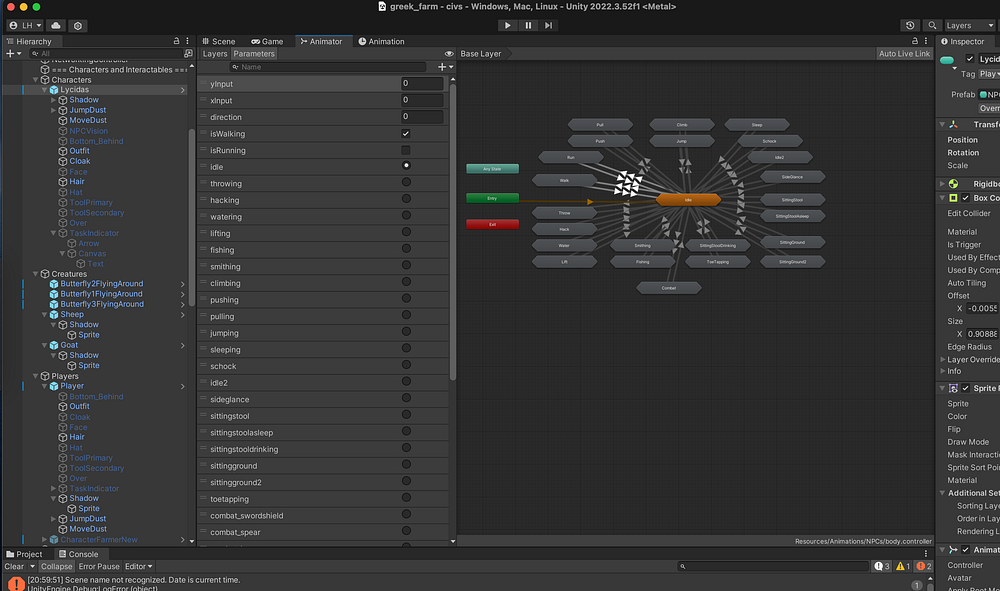Open the Undo History icon
This screenshot has height=591, width=1000.
coord(910,25)
